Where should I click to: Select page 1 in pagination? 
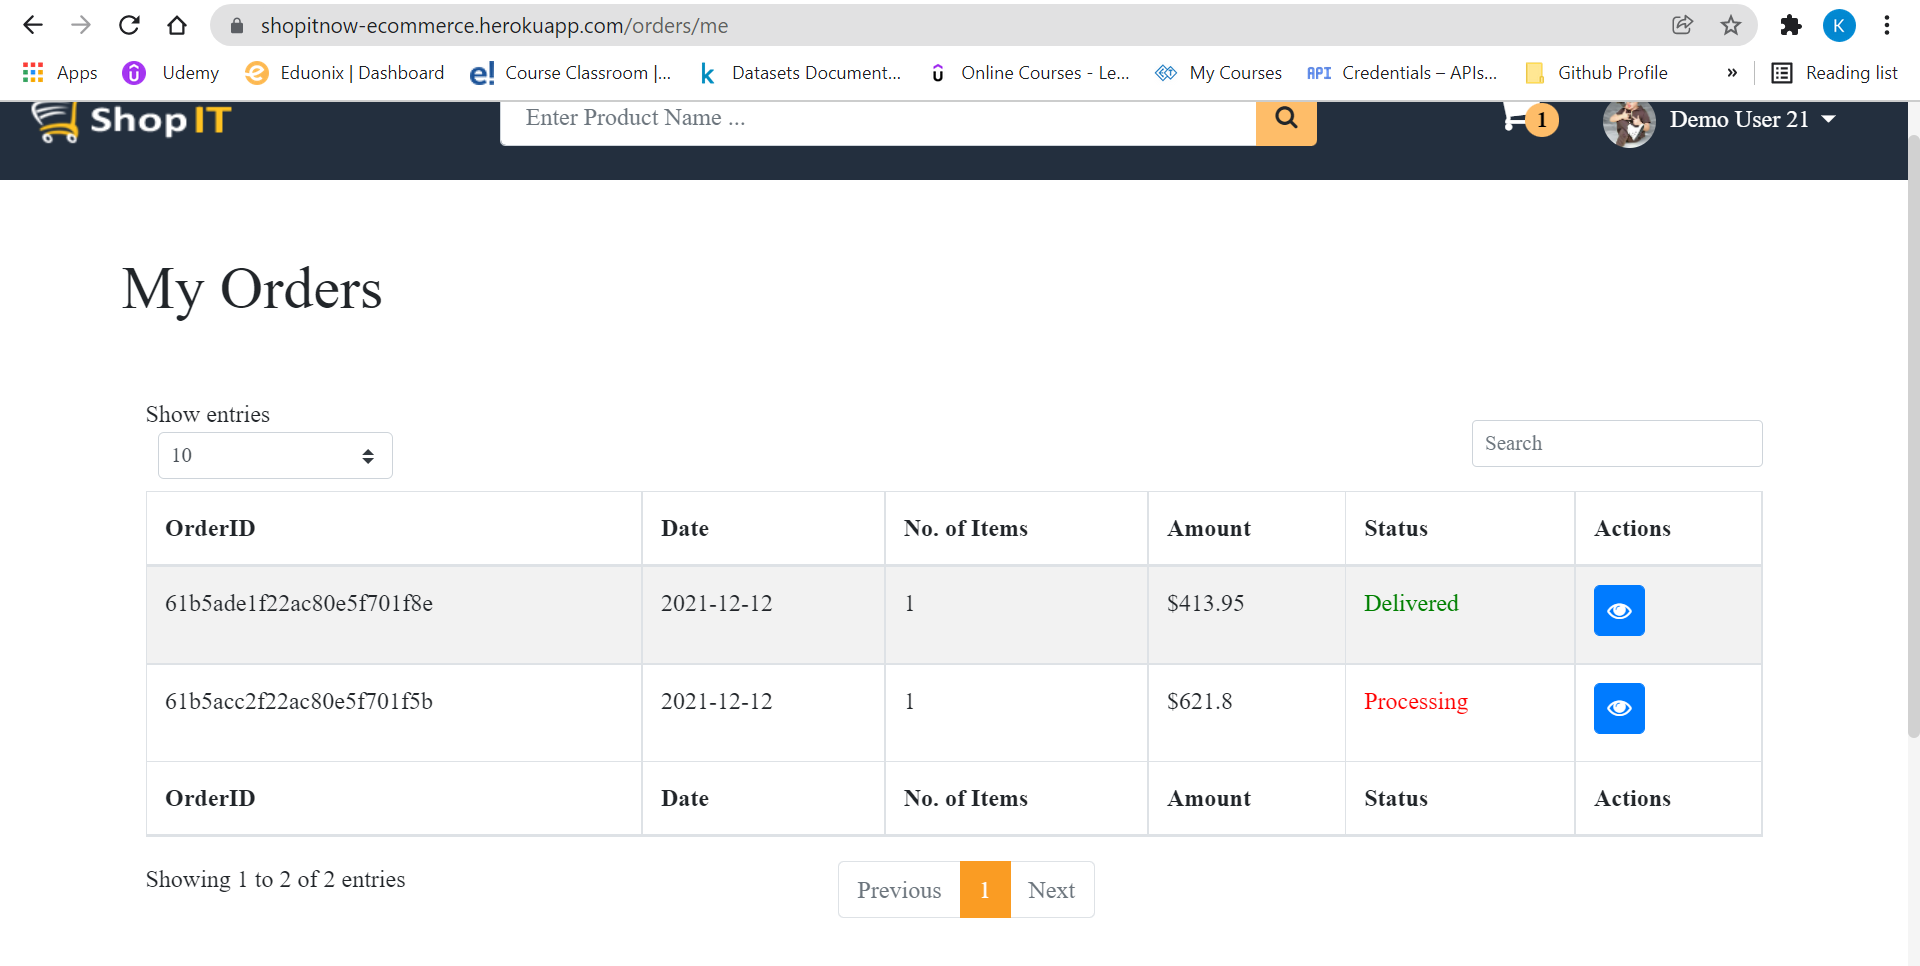pos(985,889)
